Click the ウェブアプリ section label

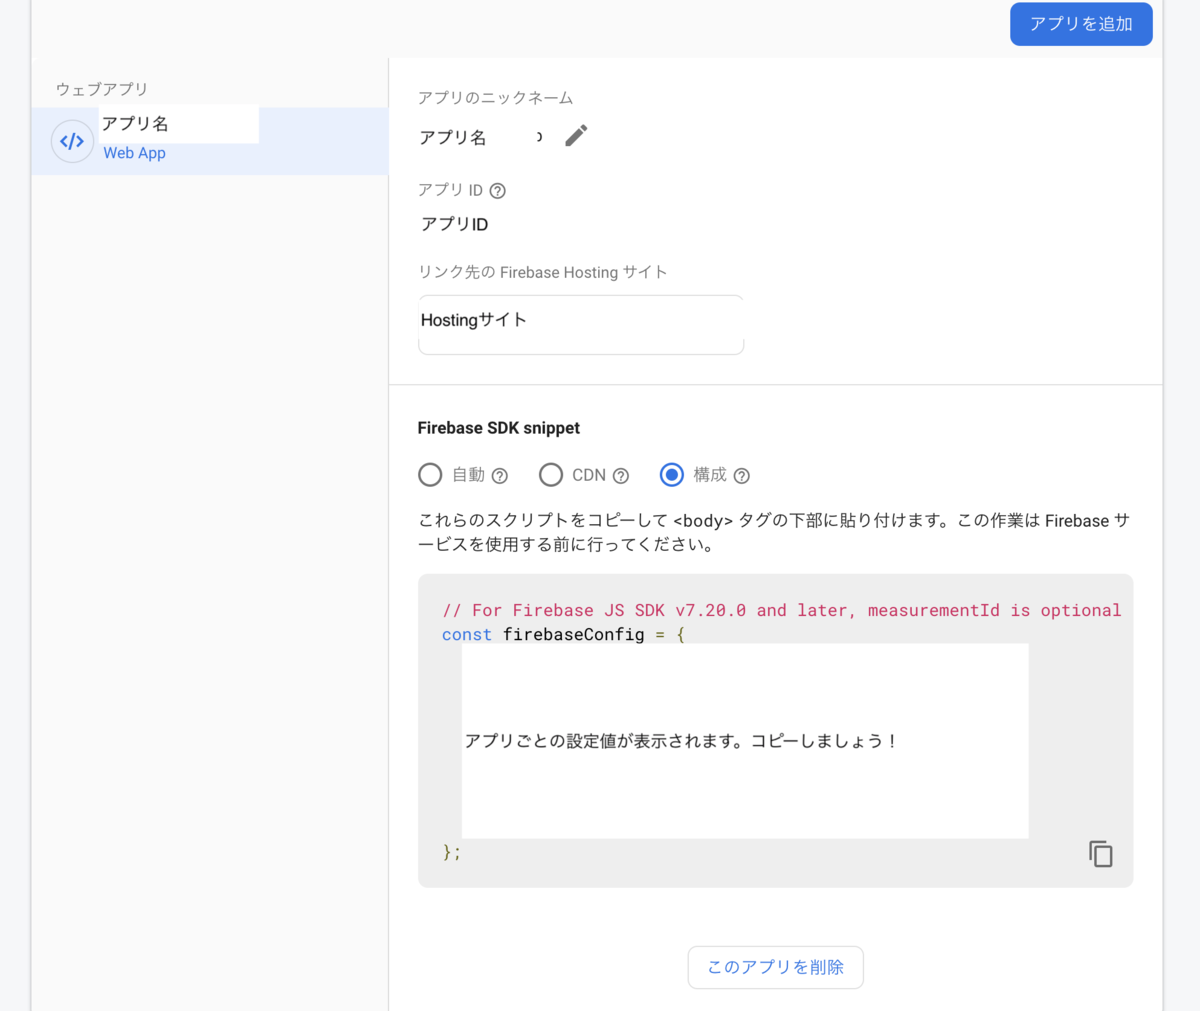(x=102, y=89)
